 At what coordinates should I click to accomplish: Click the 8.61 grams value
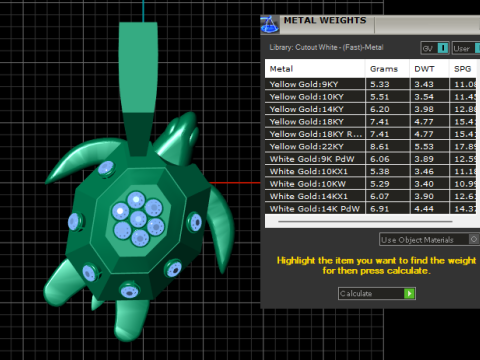point(380,147)
